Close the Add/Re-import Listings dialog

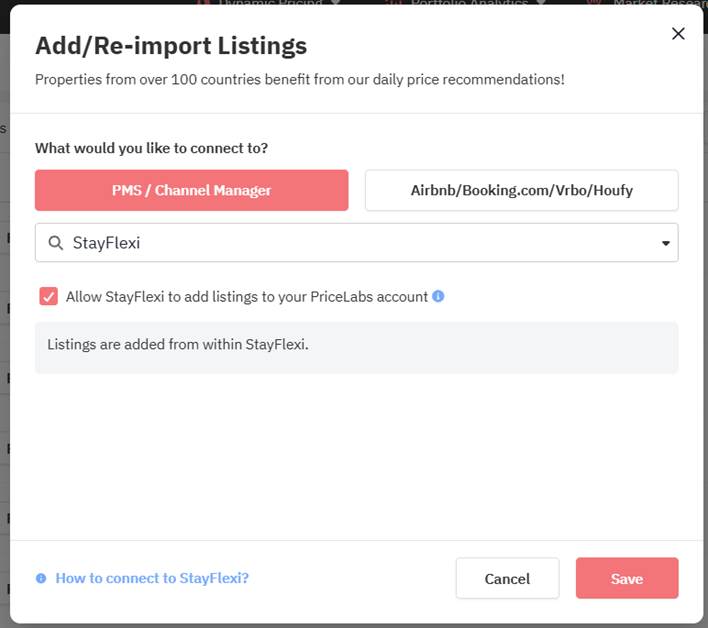[678, 33]
